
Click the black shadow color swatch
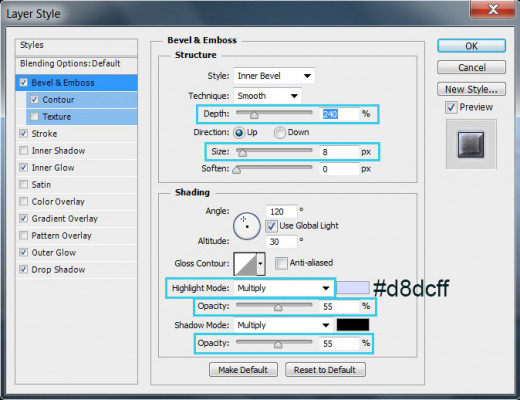(x=353, y=325)
